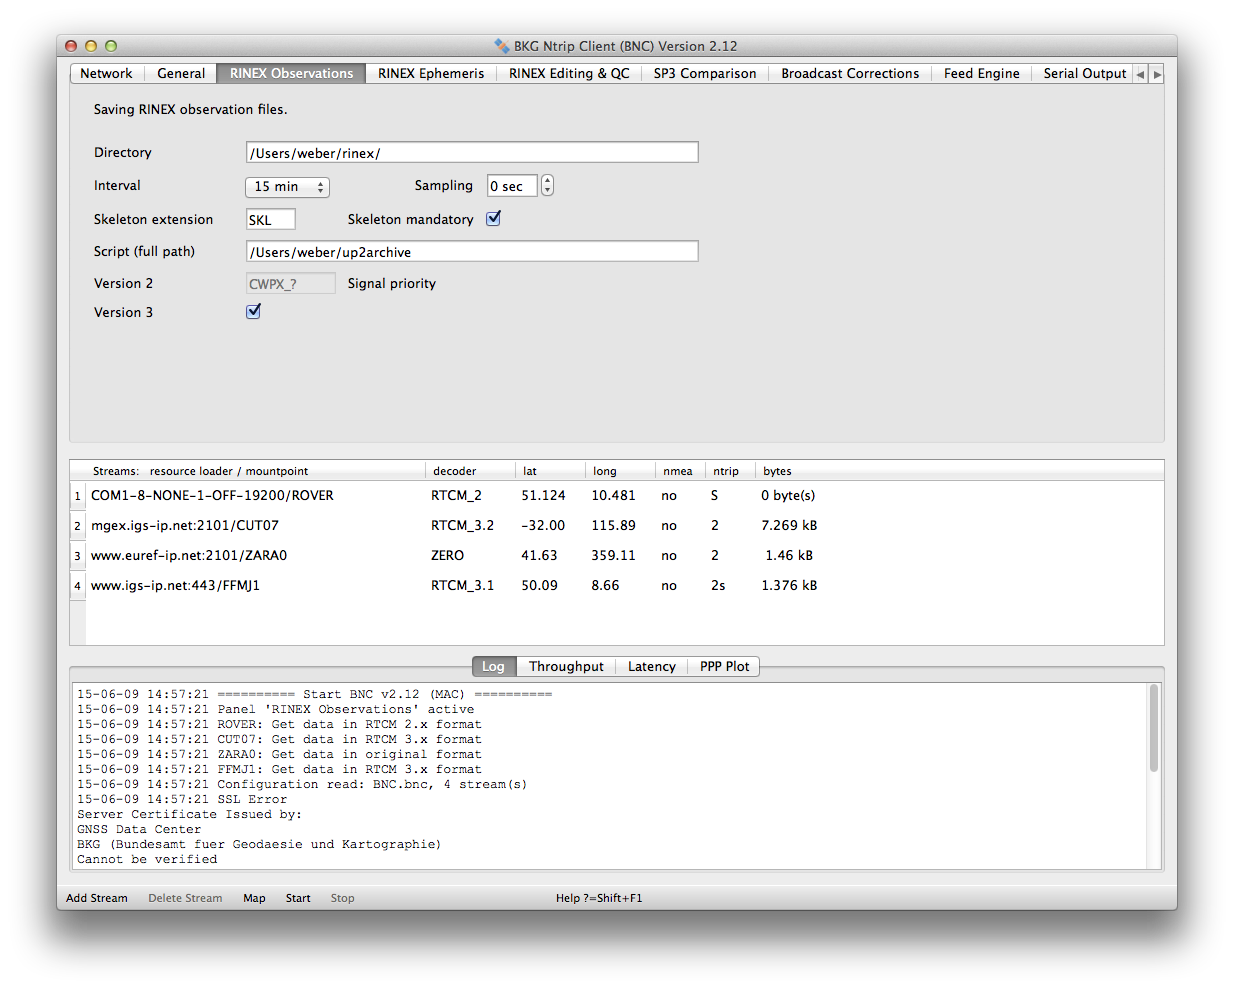Image resolution: width=1234 pixels, height=989 pixels.
Task: Show the Throughput panel
Action: (x=566, y=667)
